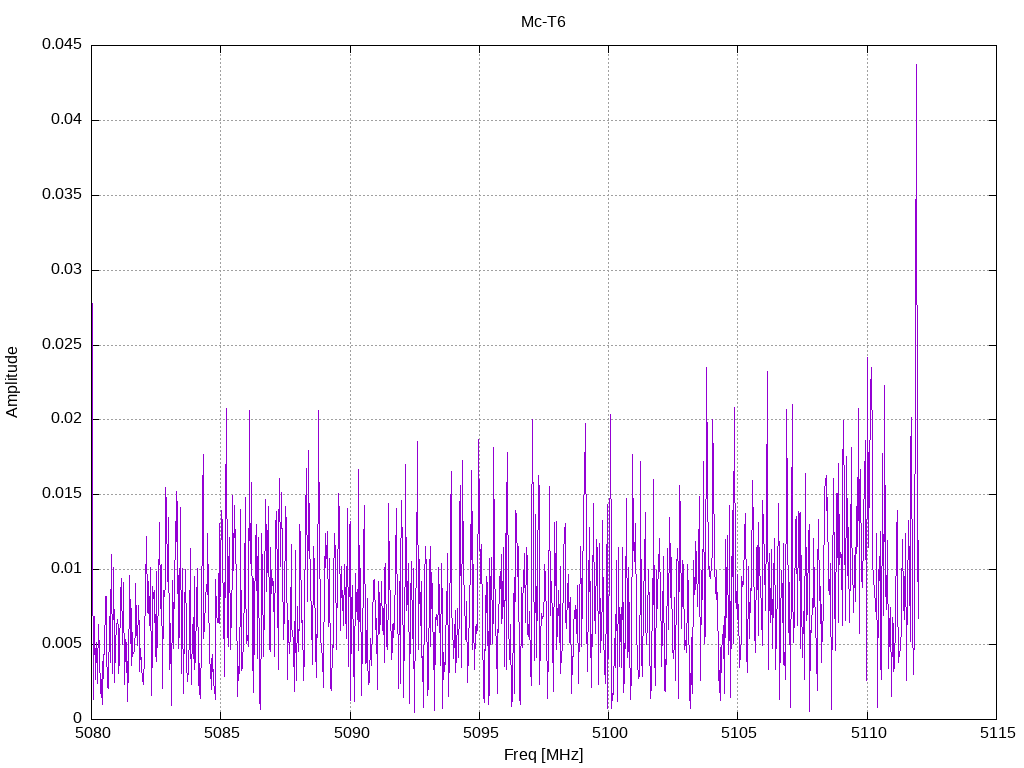
Task: Click the tip of the tallest peak near 5112 MHz
Action: 916,65
